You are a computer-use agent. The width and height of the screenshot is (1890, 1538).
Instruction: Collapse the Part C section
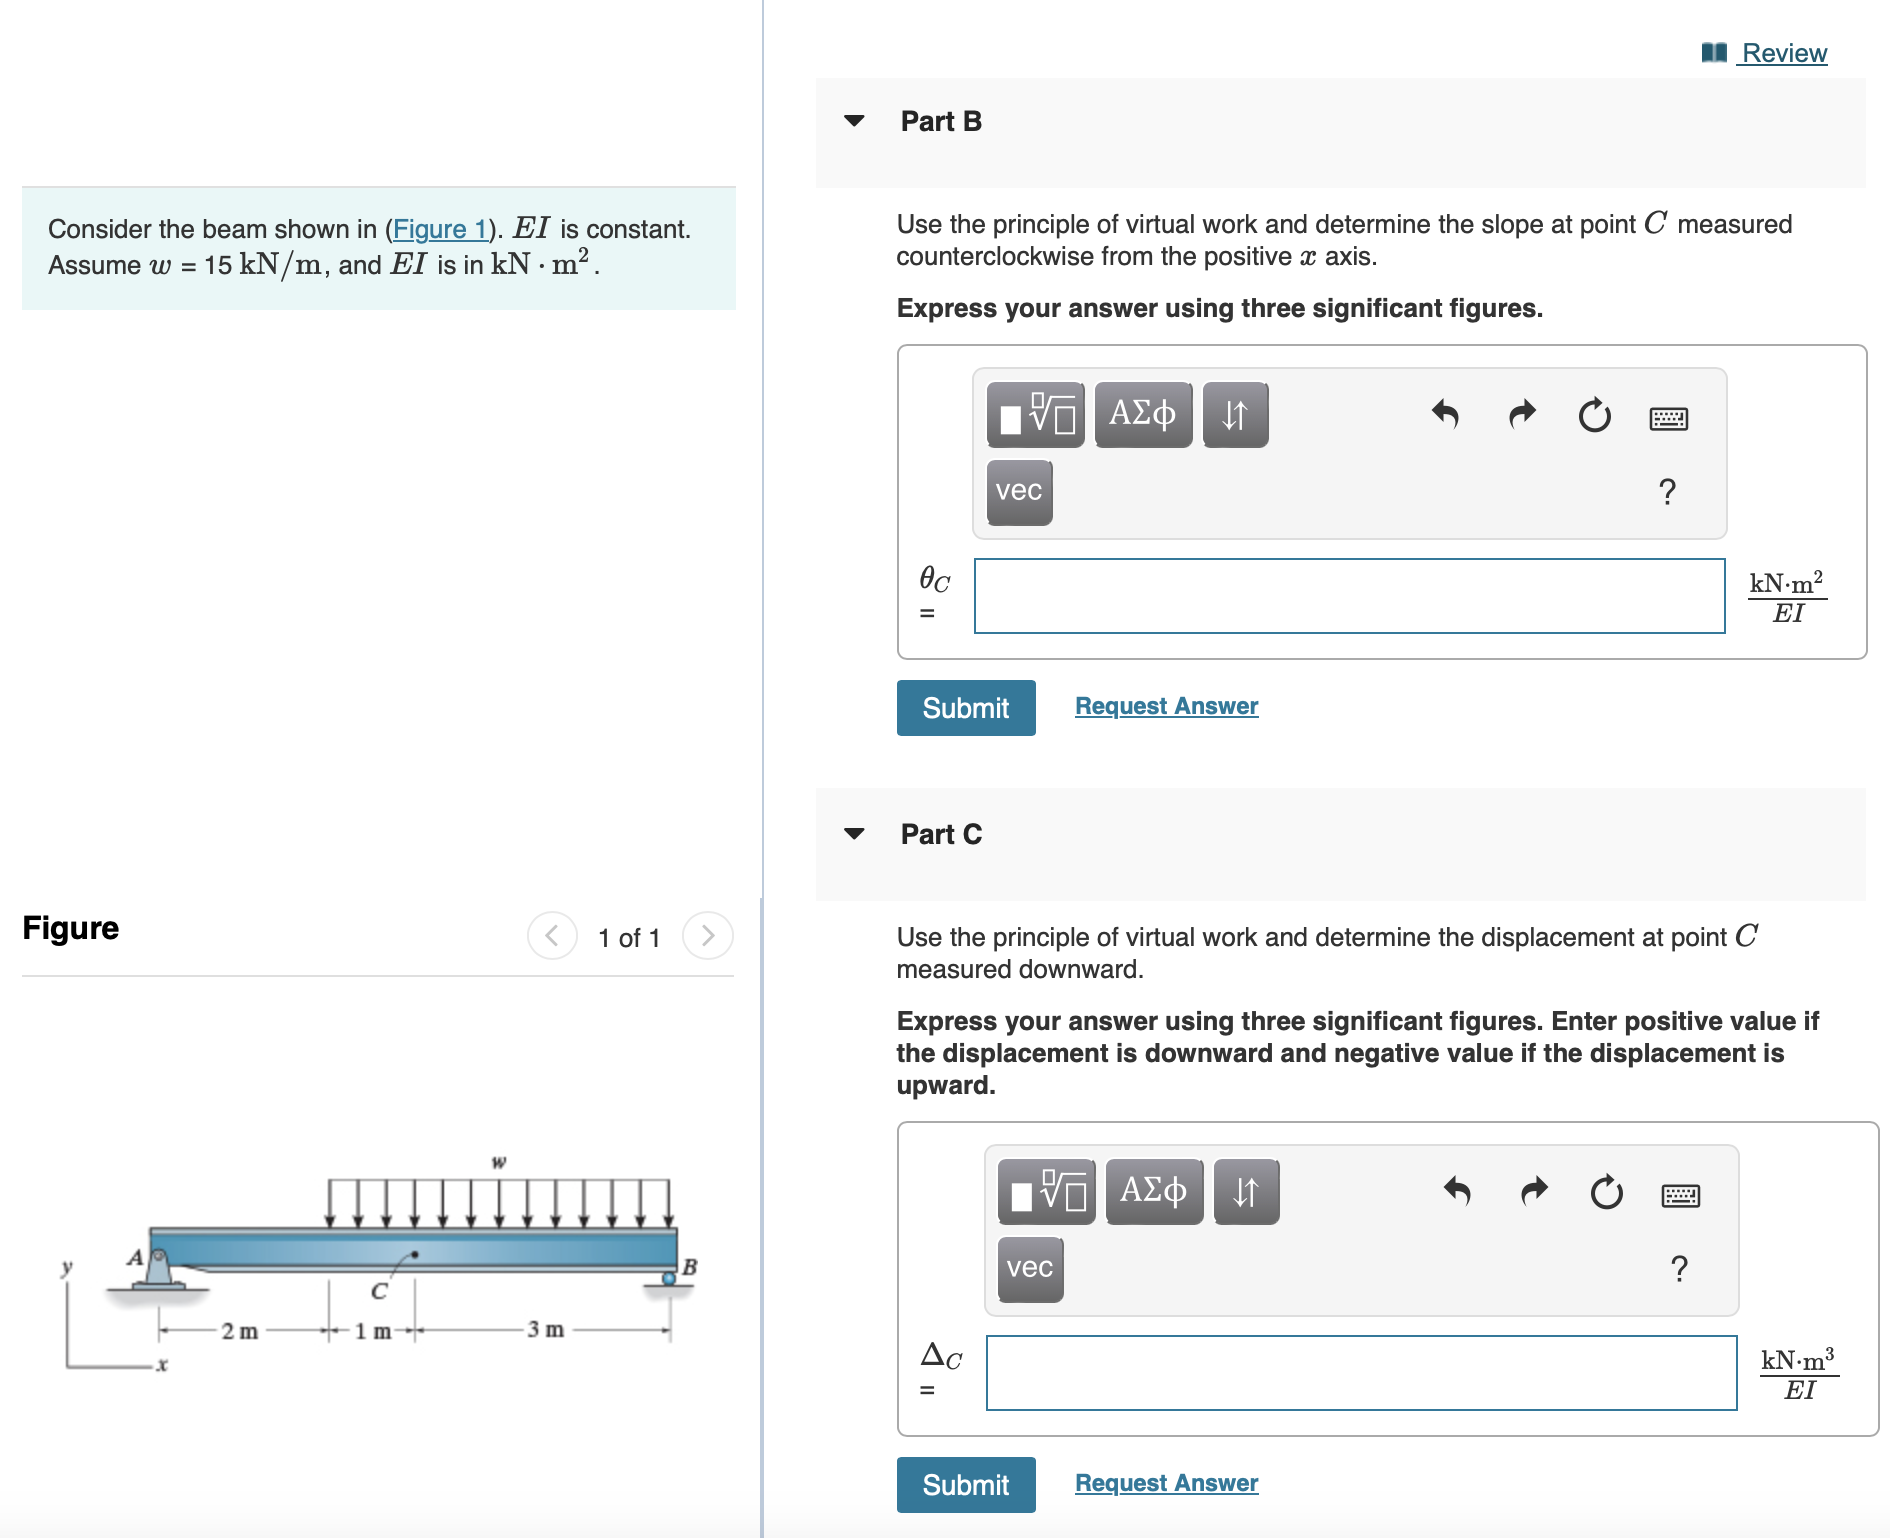tap(855, 833)
